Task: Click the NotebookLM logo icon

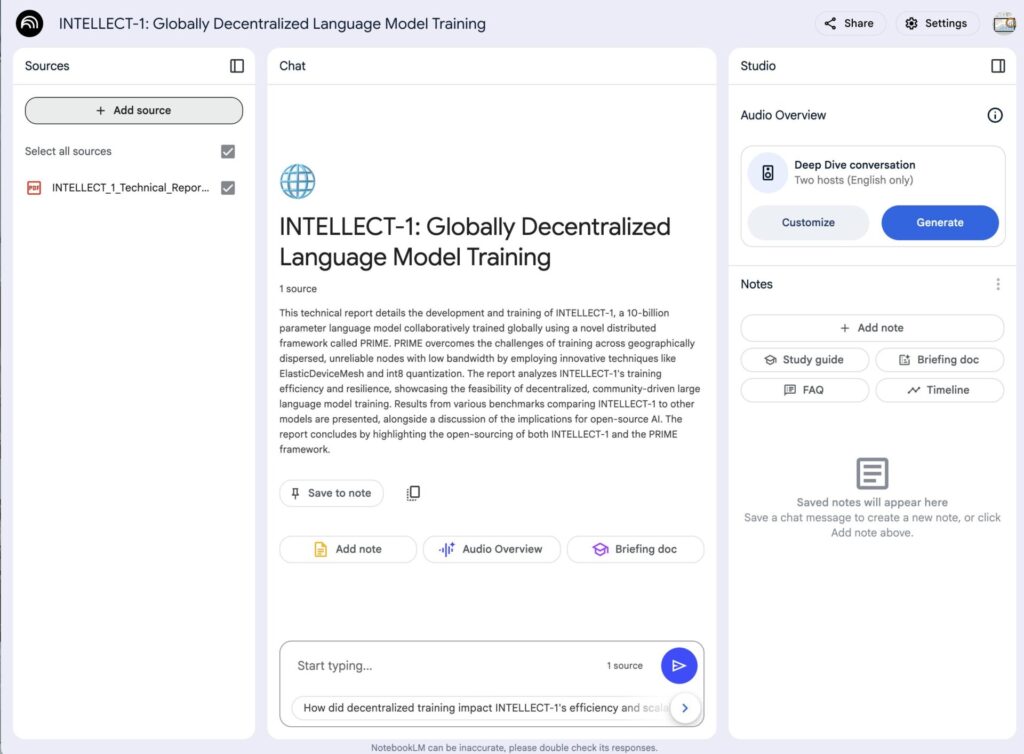Action: coord(30,23)
